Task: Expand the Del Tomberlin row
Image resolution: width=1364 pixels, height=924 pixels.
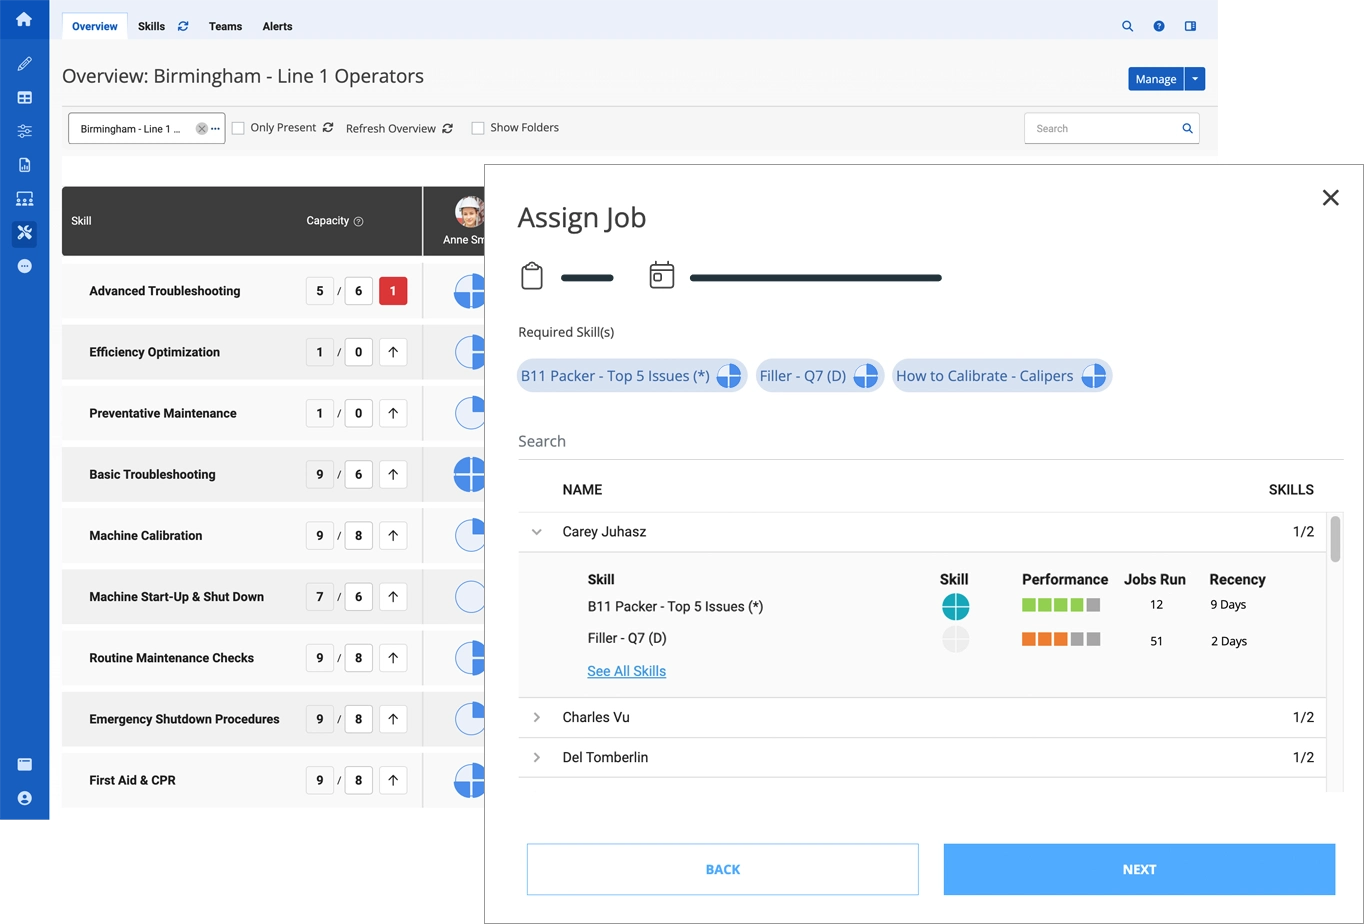Action: (x=537, y=757)
